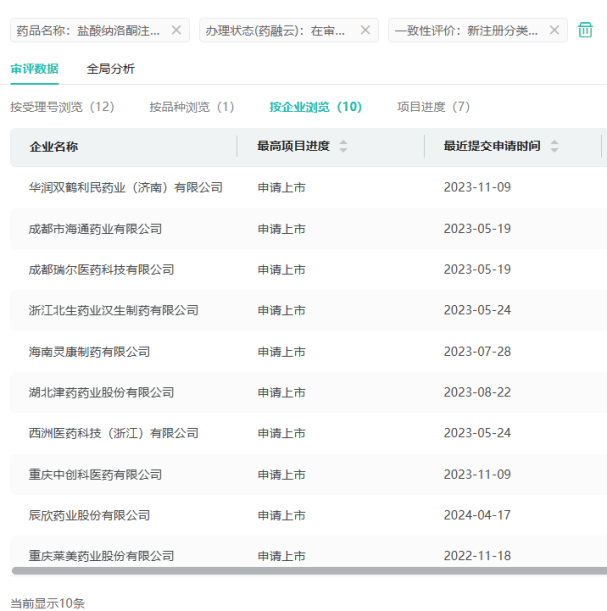The height and width of the screenshot is (611, 607).
Task: Click 企业名称 column header
Action: point(54,146)
